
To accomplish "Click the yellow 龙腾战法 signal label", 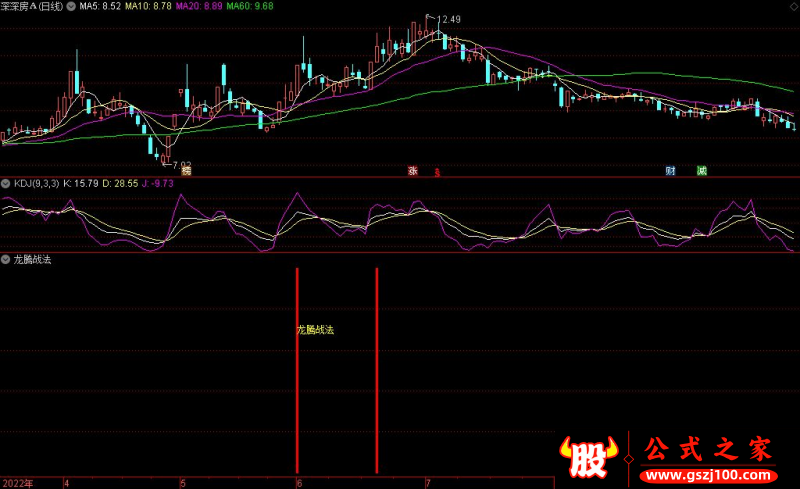I will [x=315, y=329].
